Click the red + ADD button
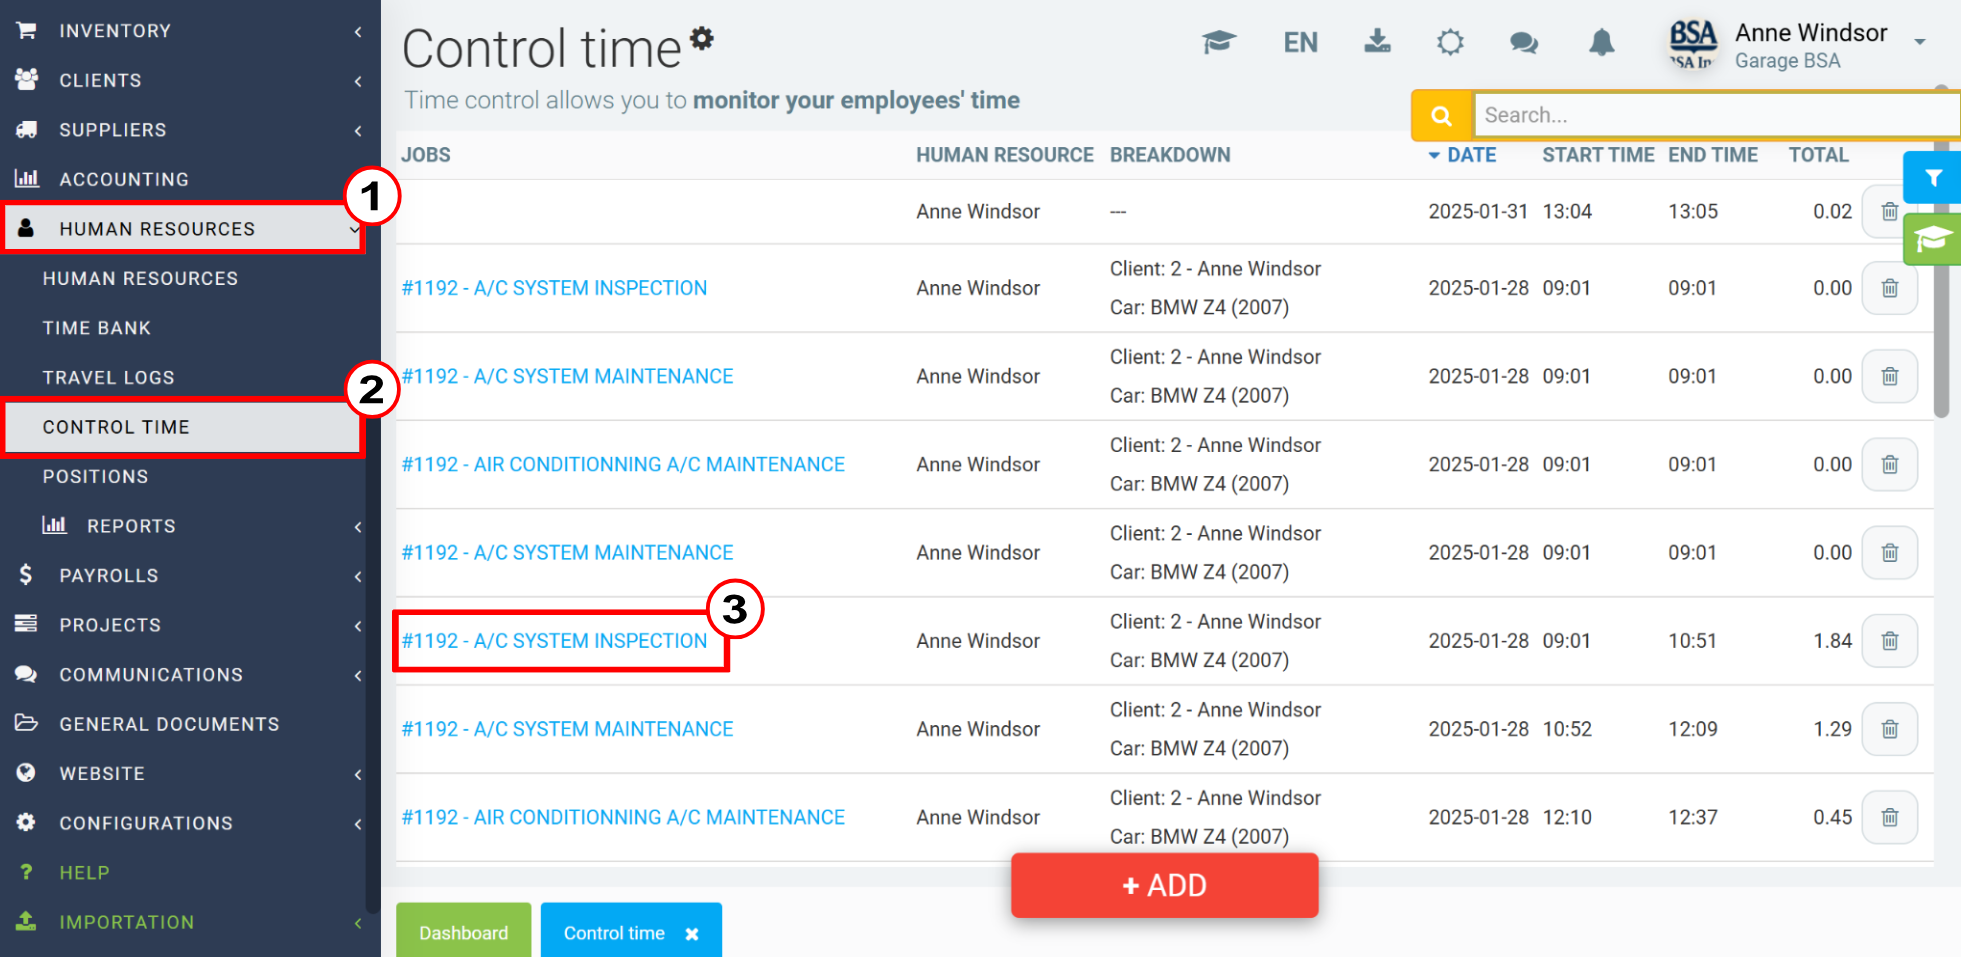 pyautogui.click(x=1164, y=885)
